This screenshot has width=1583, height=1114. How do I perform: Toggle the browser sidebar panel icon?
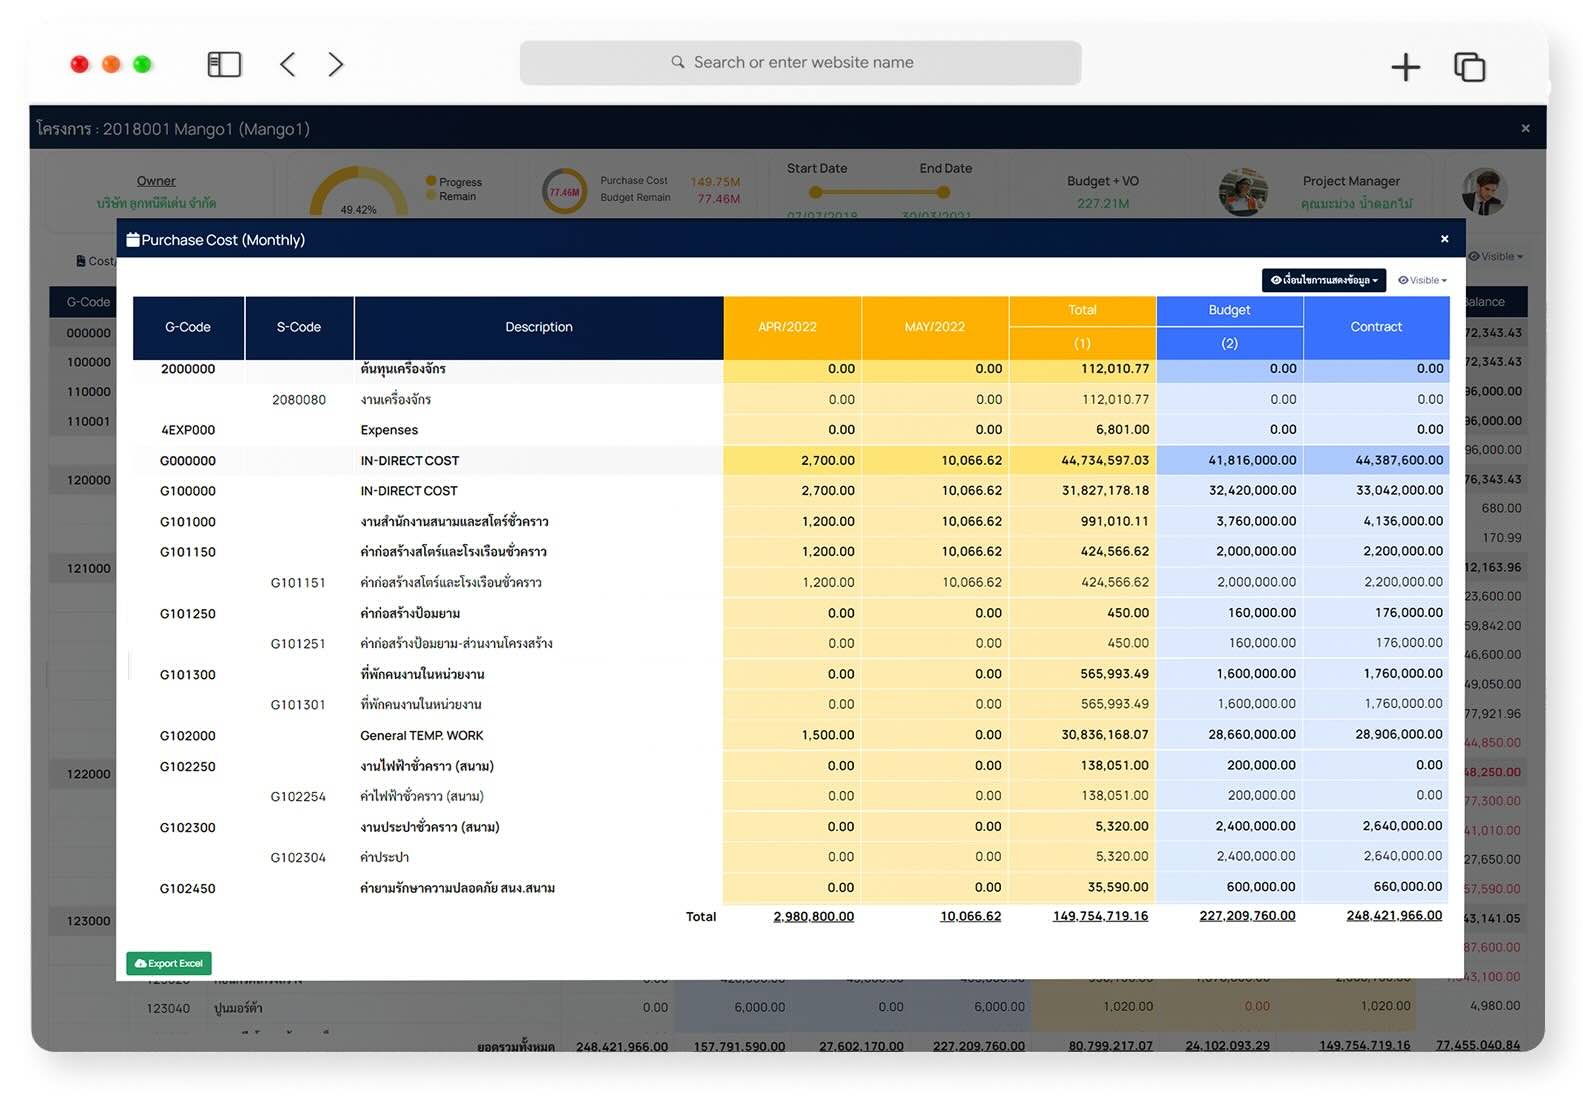point(224,65)
